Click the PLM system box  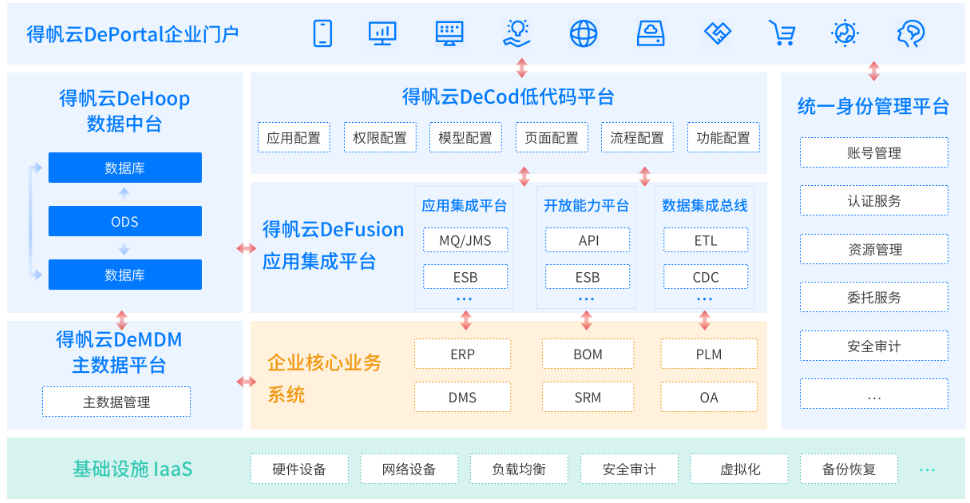(709, 354)
